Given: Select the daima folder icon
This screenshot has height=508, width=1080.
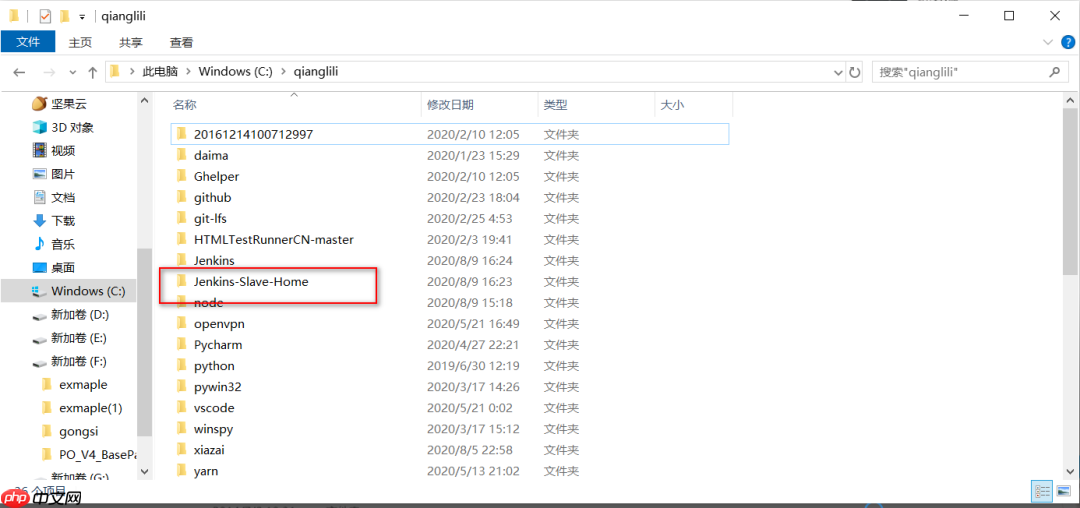Looking at the screenshot, I should 182,155.
